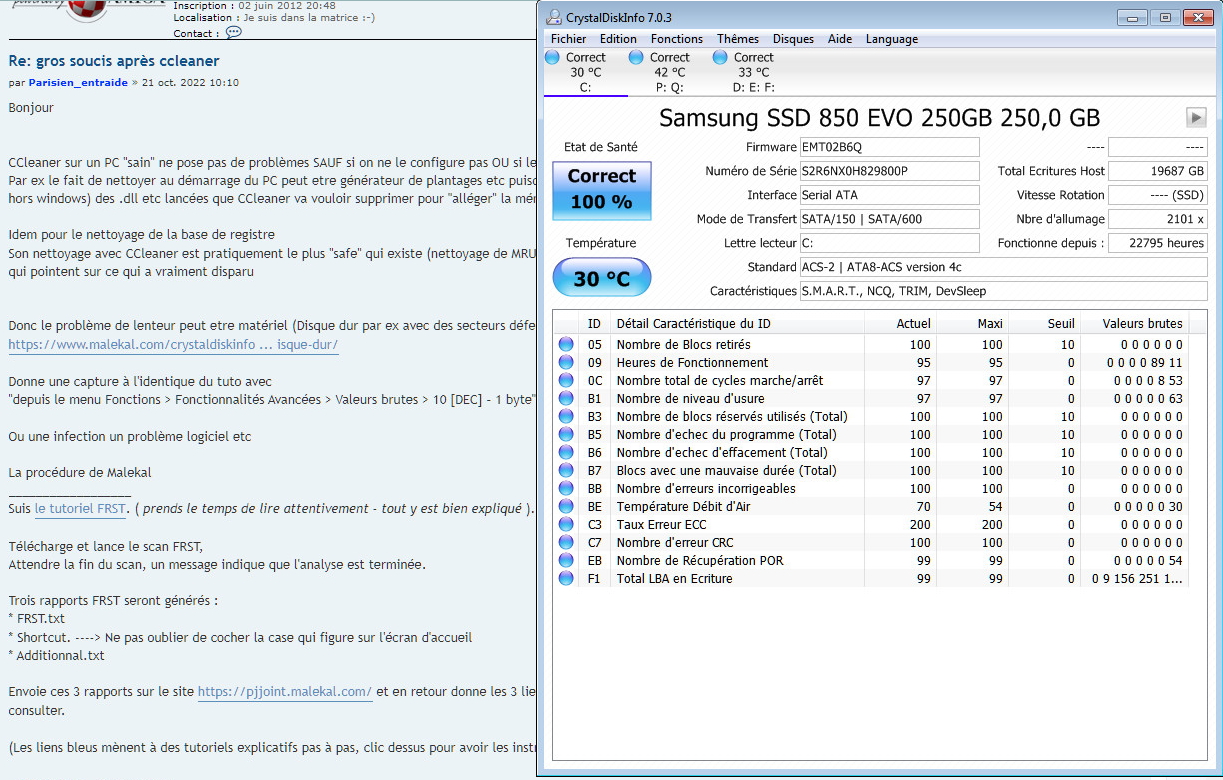Open the malekal.com crystaldiskinfo tutorial link
The image size is (1223, 780).
point(174,345)
